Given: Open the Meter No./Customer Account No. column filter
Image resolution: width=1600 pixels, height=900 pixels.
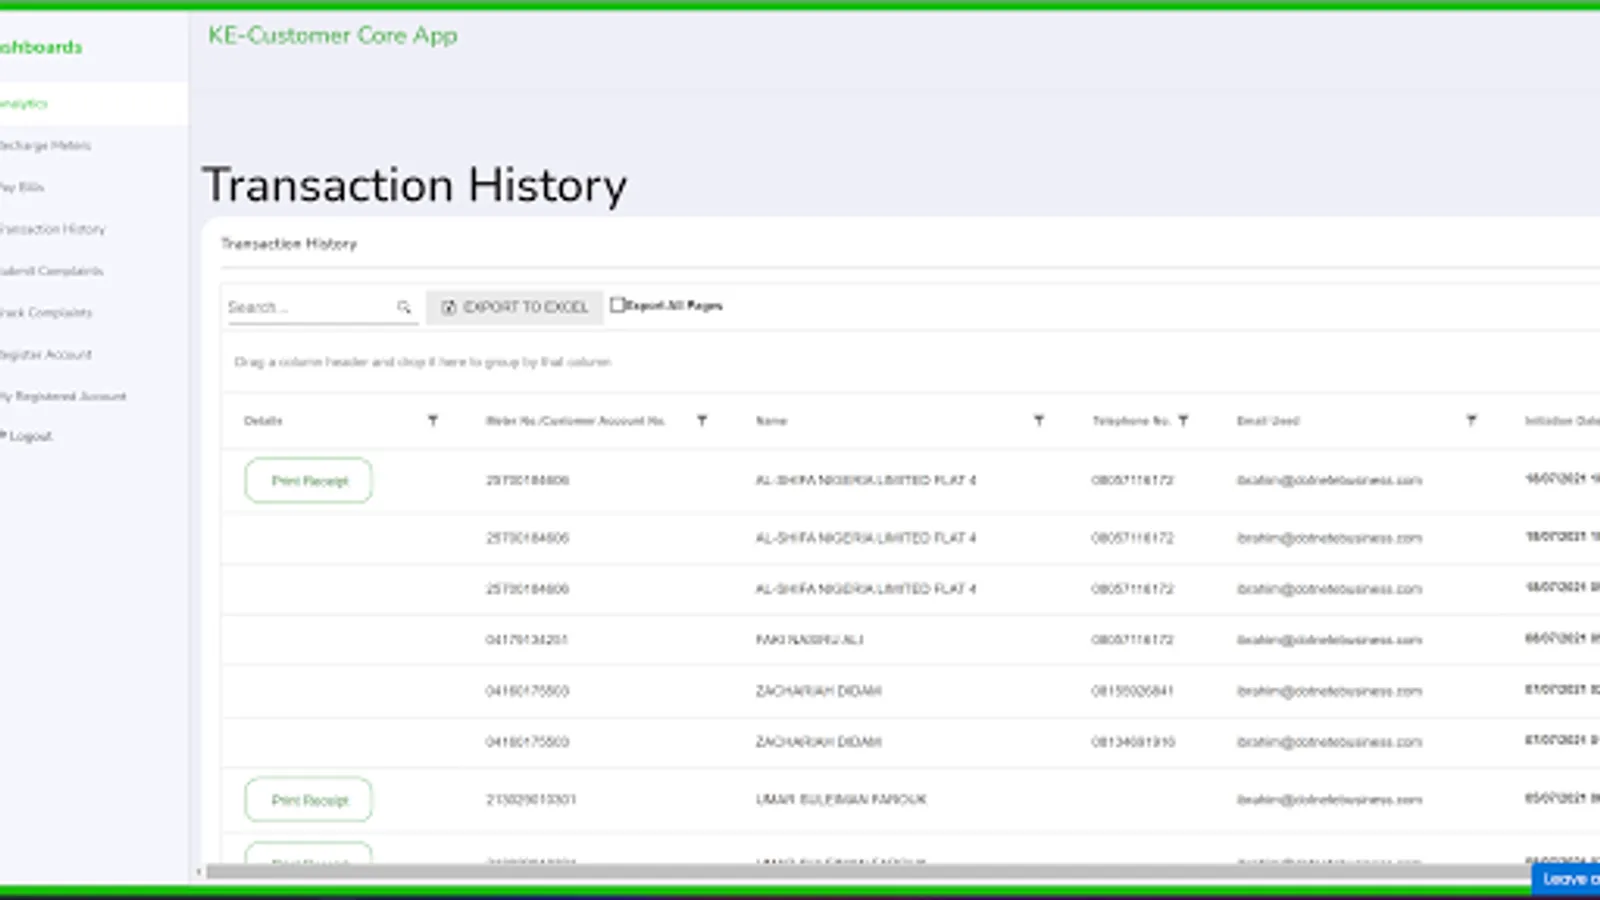Looking at the screenshot, I should click(702, 421).
